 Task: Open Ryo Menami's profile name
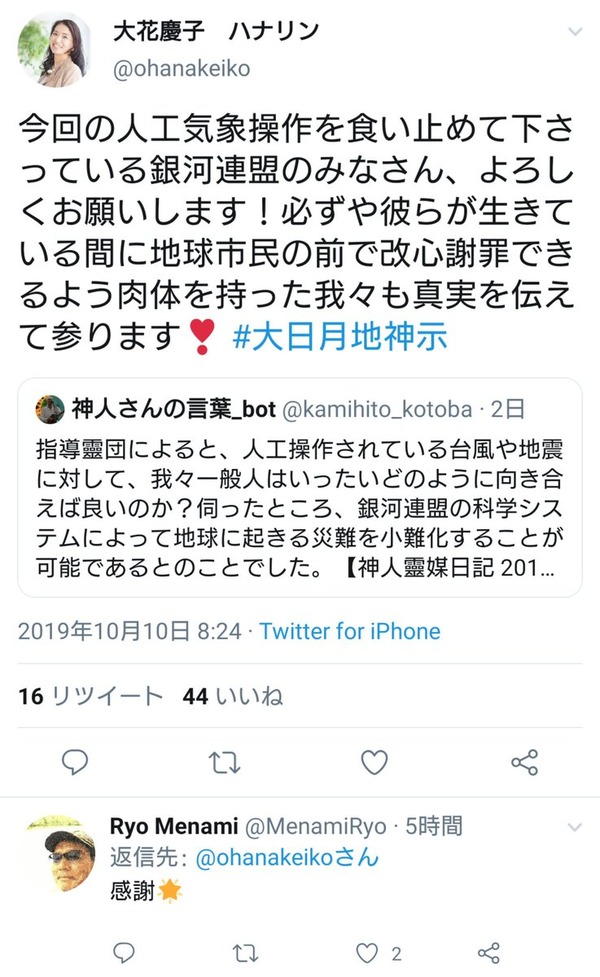tap(174, 826)
